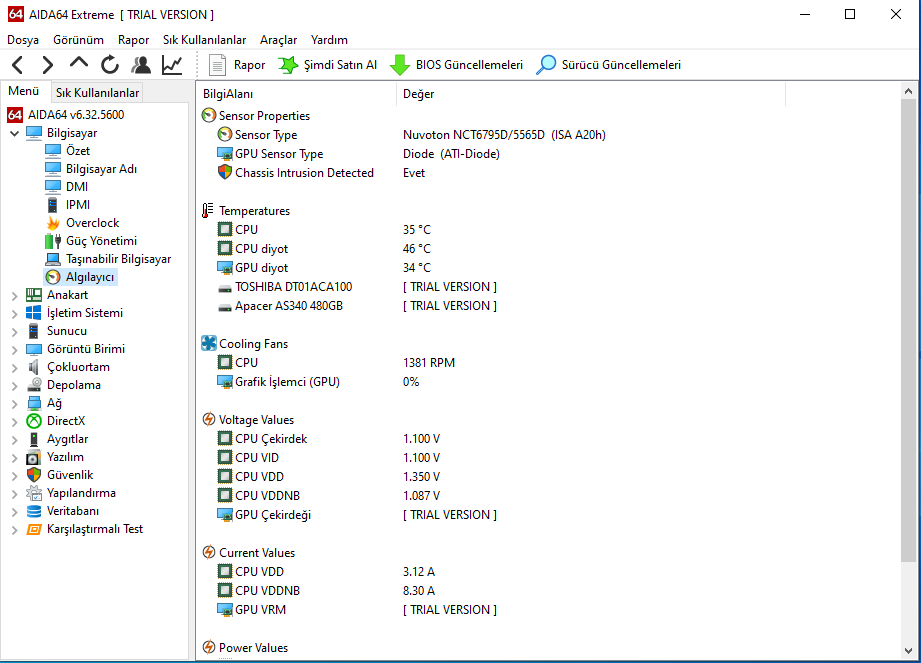Click the Aygıtlar device icon
The width and height of the screenshot is (921, 663).
[x=34, y=439]
